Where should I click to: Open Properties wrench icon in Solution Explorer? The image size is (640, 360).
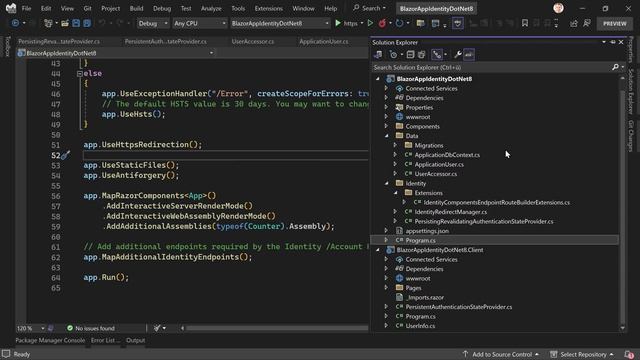tap(458, 54)
